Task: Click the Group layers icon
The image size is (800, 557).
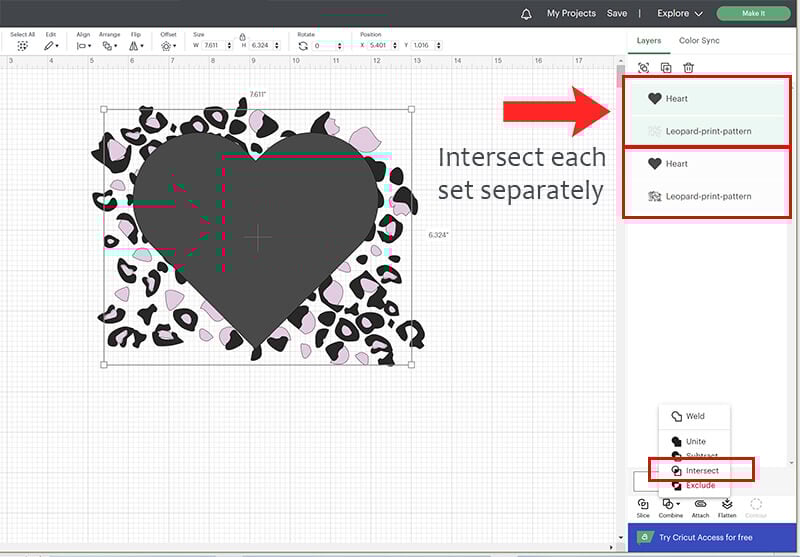Action: coord(643,68)
